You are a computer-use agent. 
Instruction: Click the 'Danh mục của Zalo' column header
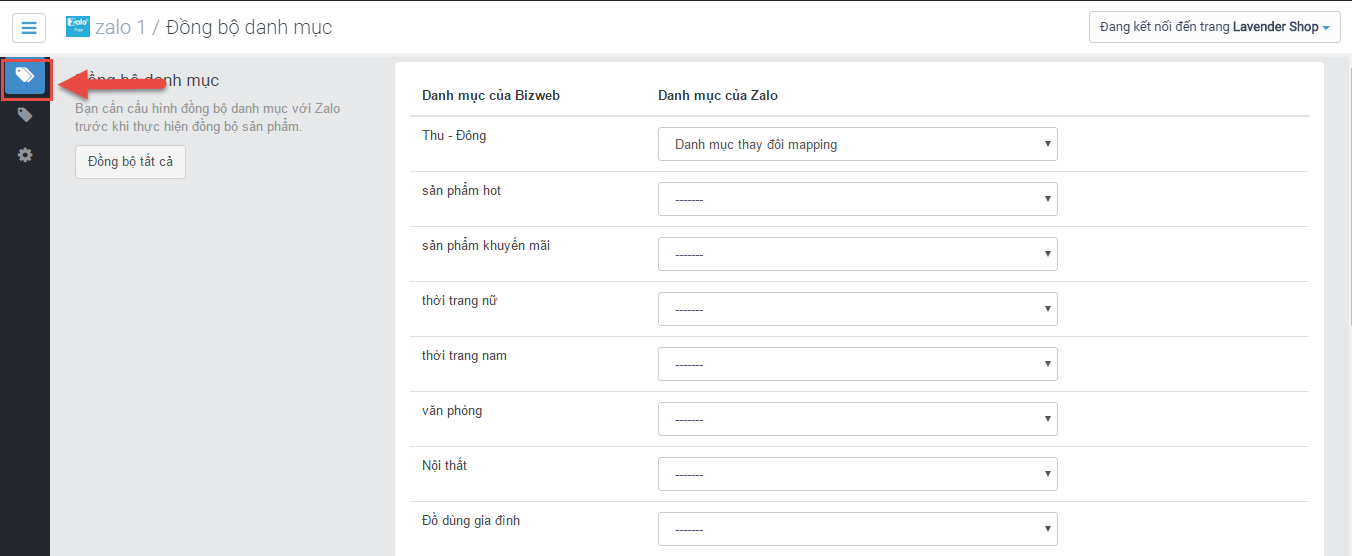pyautogui.click(x=718, y=95)
